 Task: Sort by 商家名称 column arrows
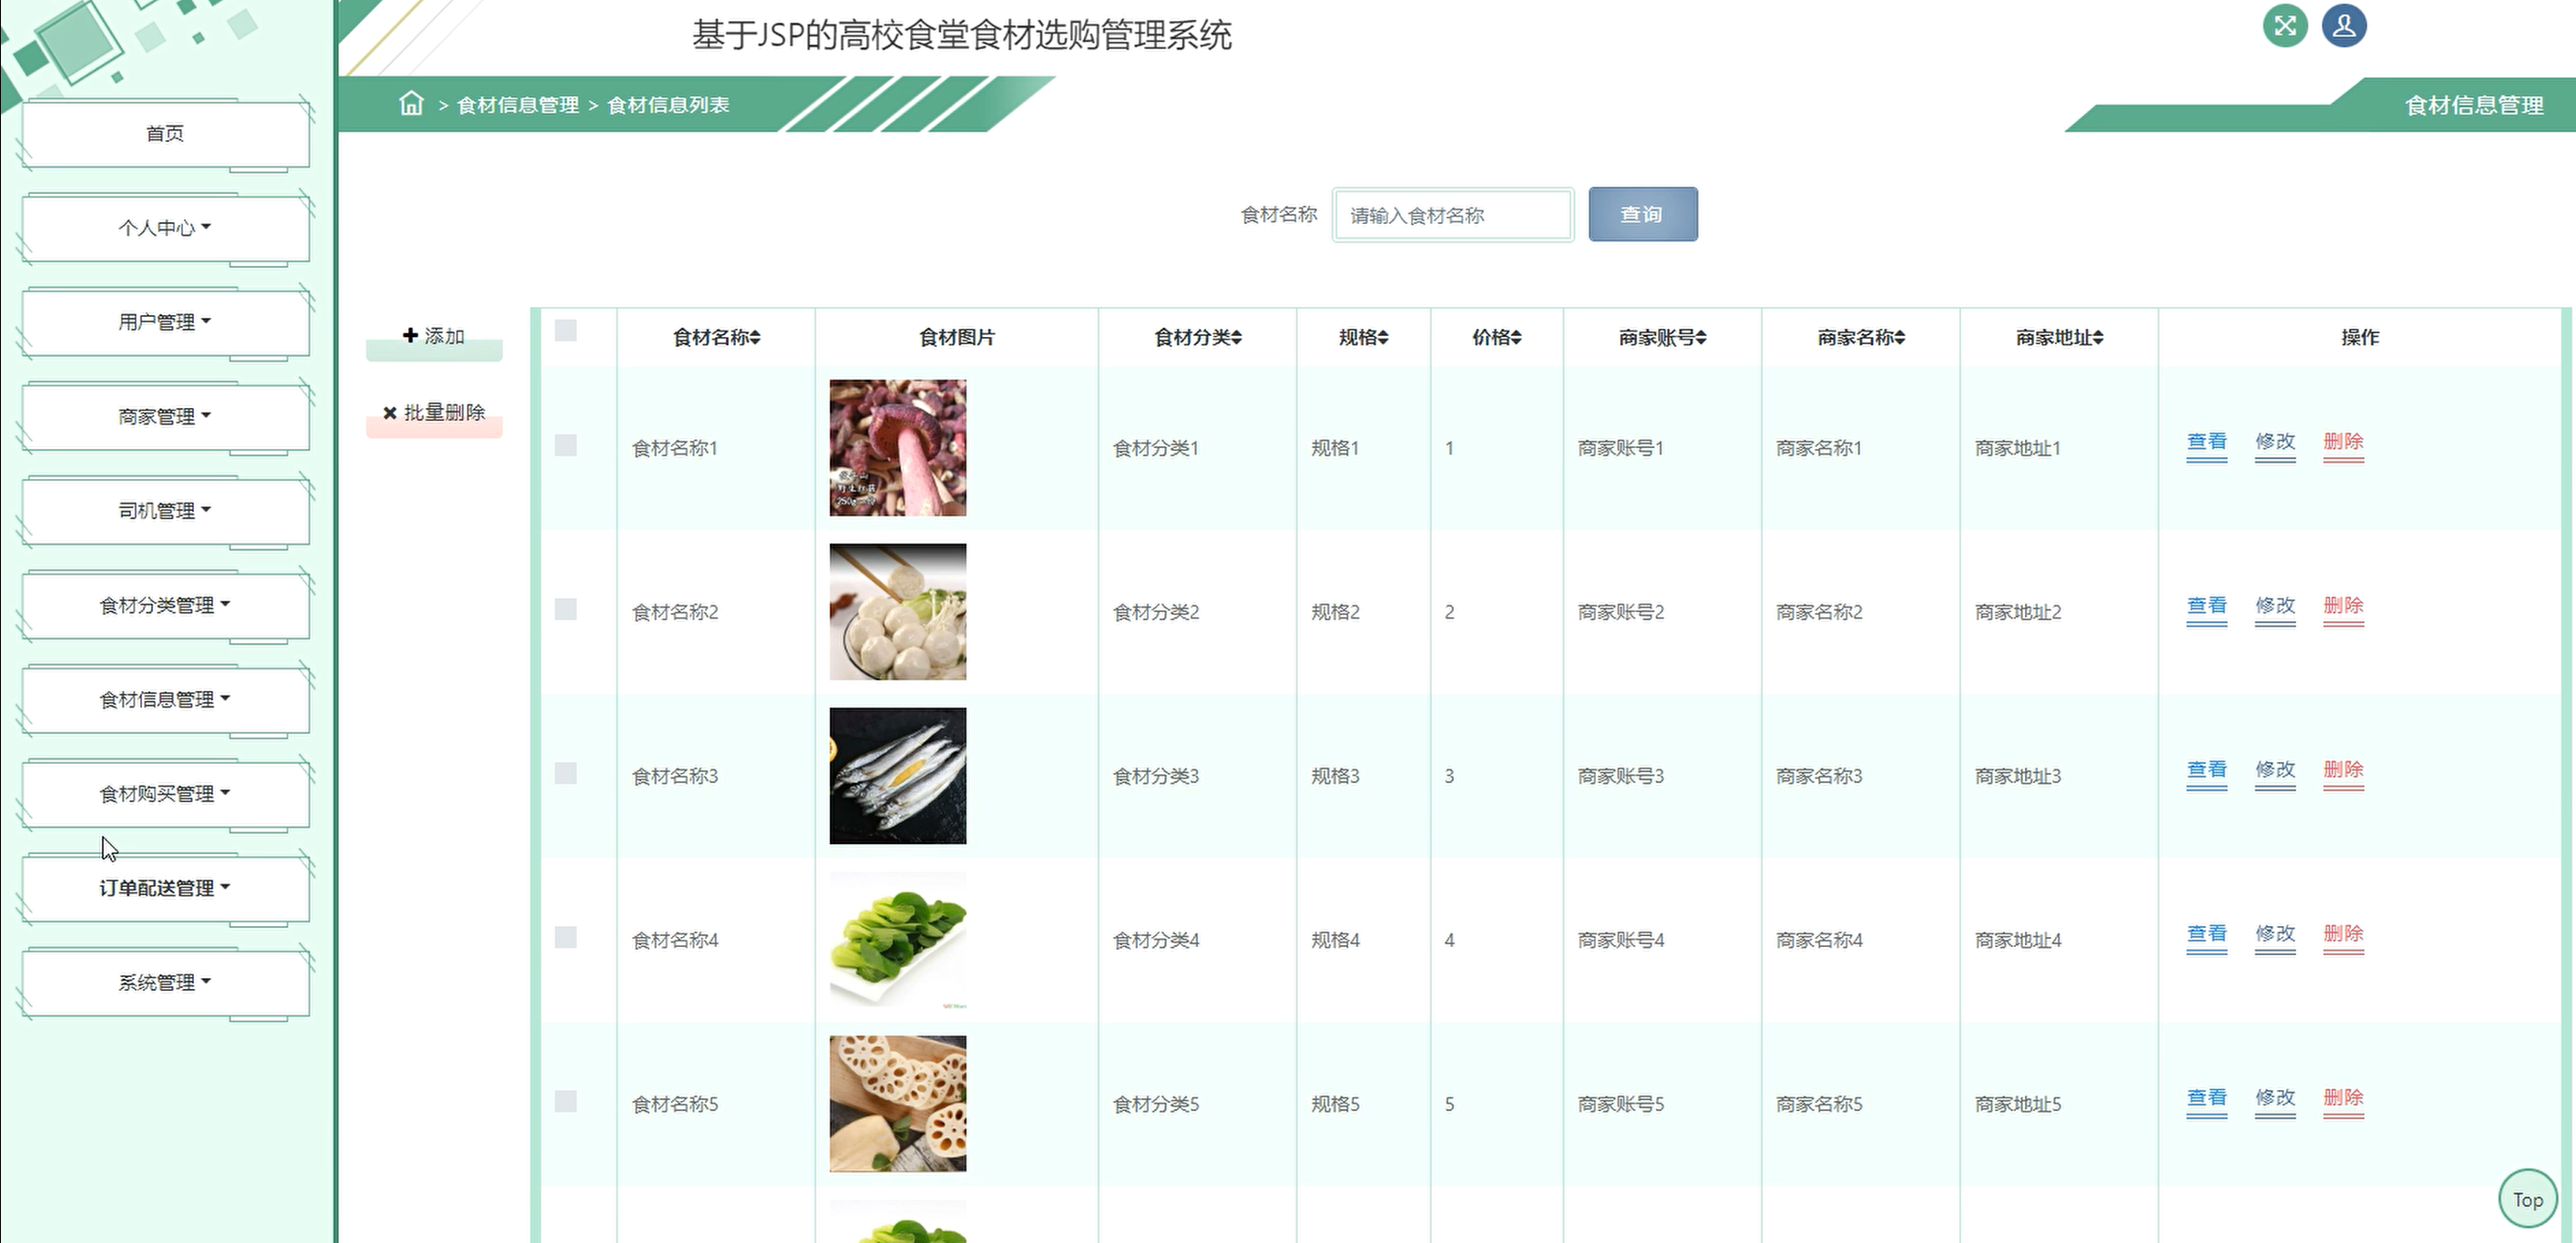coord(1900,338)
